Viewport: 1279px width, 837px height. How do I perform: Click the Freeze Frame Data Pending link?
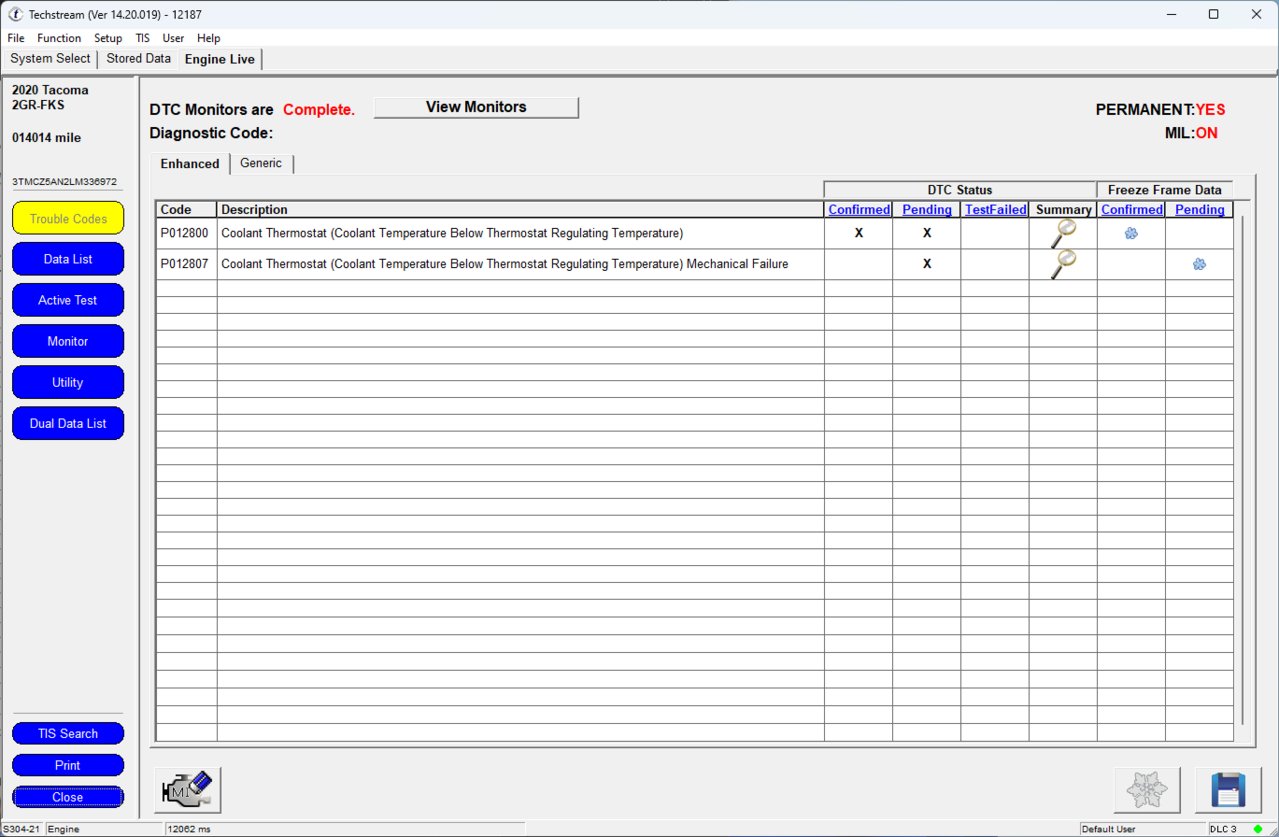(1200, 210)
